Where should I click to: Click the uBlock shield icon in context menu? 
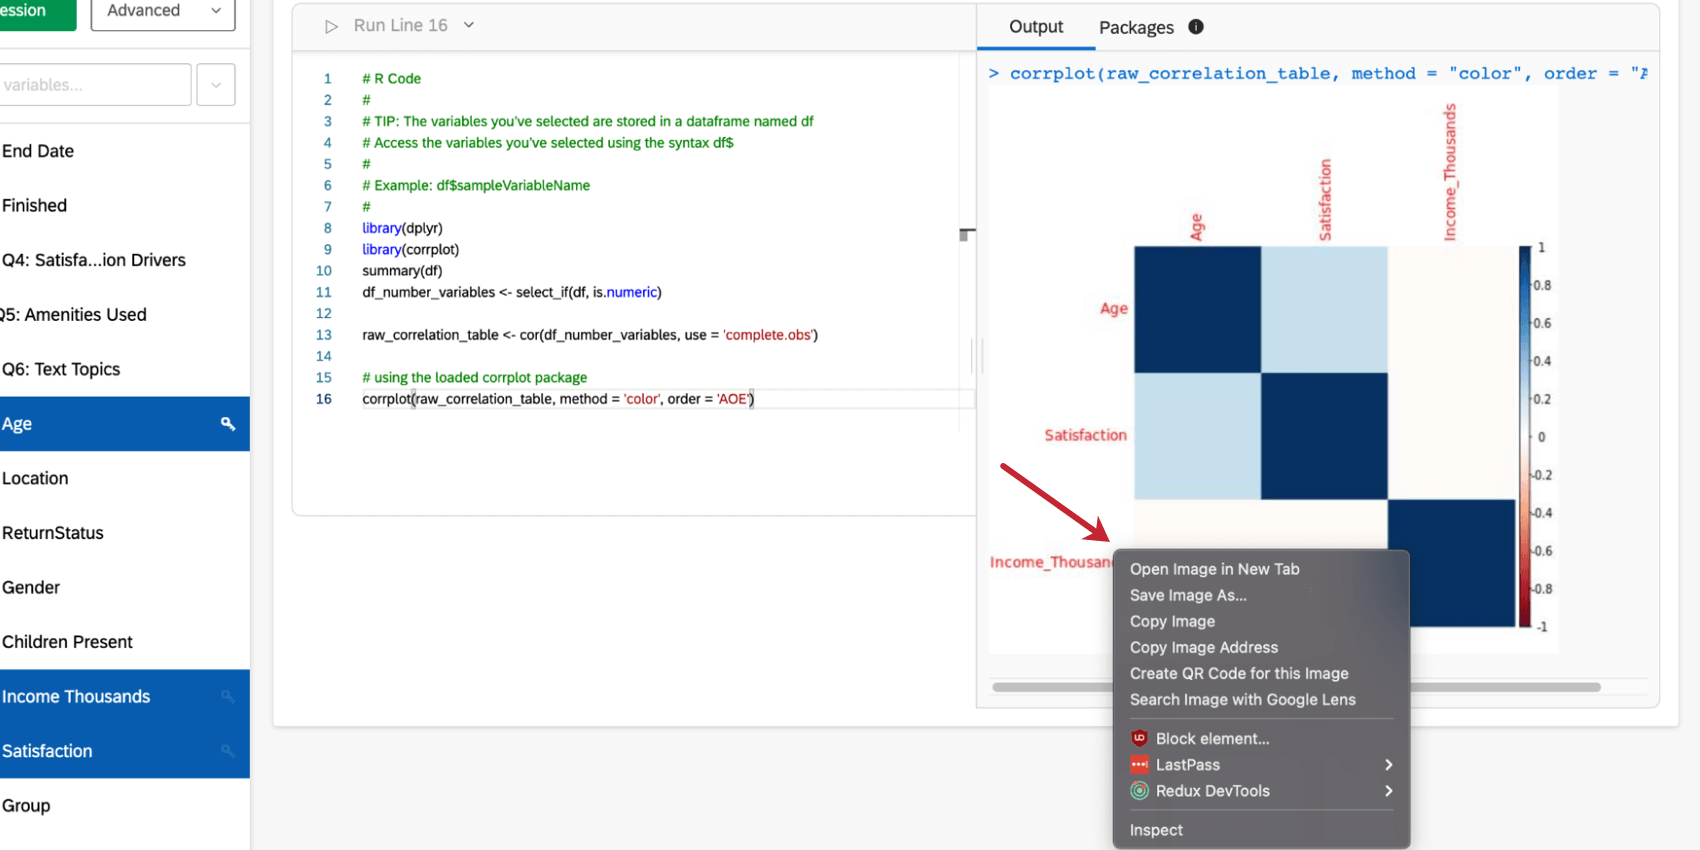click(x=1139, y=739)
